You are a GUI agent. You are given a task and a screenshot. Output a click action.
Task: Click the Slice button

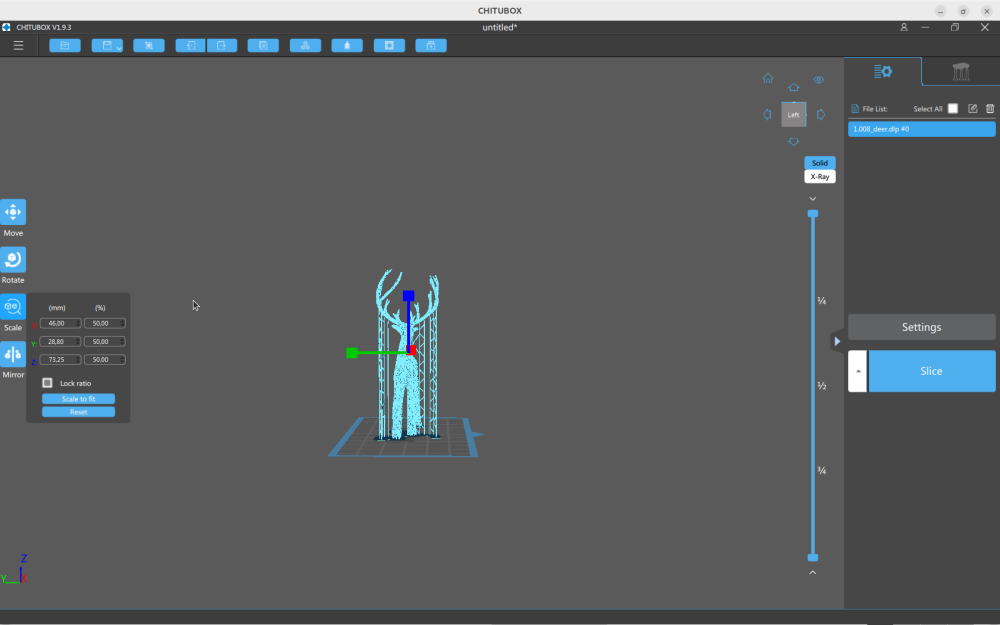[x=932, y=371]
